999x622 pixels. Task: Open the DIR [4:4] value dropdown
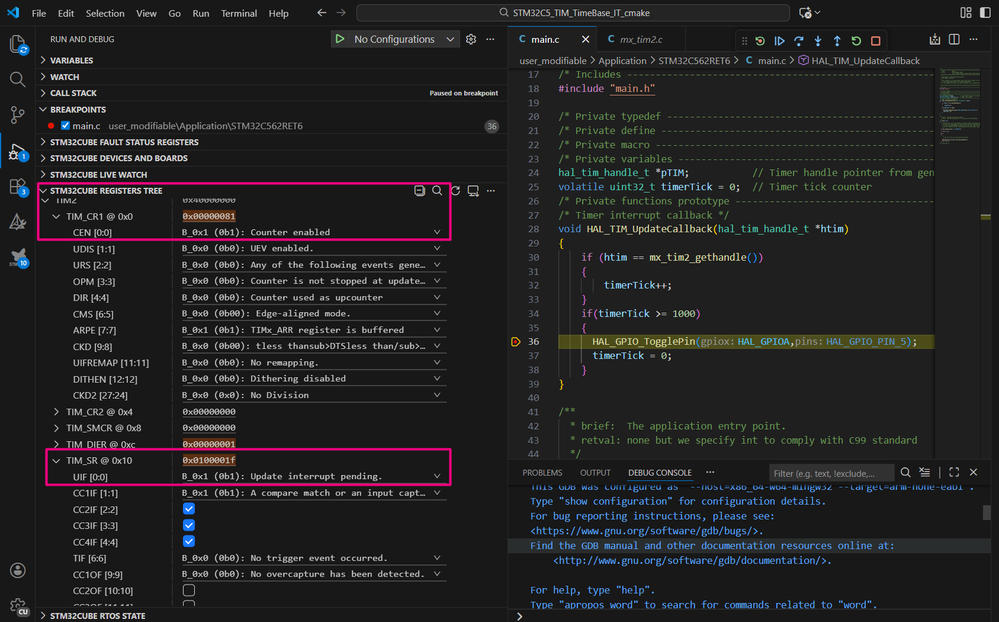[312, 297]
